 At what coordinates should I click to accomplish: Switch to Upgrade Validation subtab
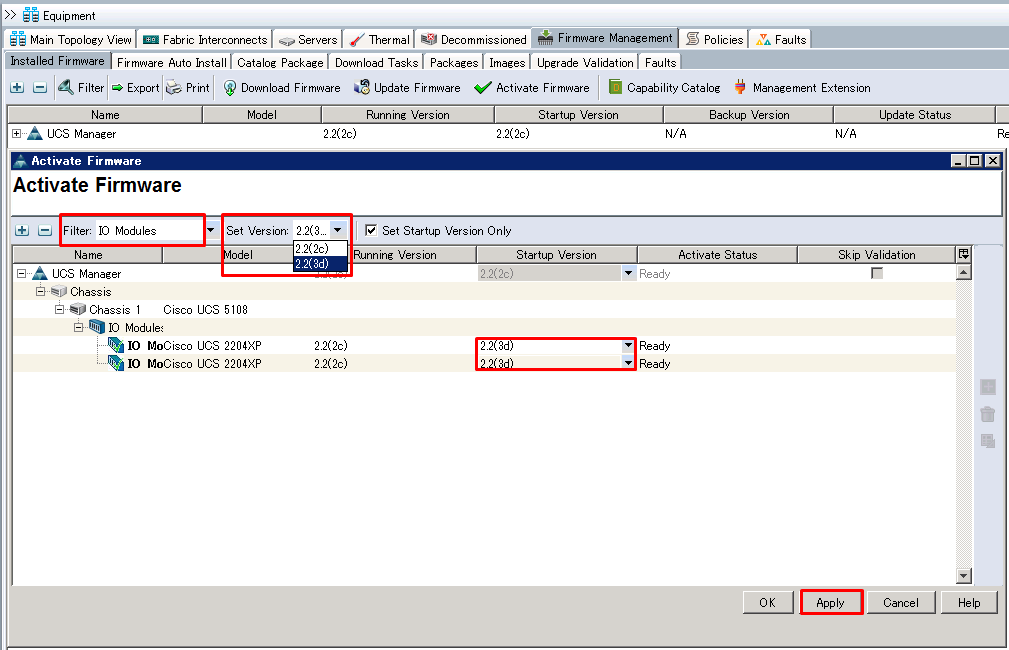coord(585,62)
